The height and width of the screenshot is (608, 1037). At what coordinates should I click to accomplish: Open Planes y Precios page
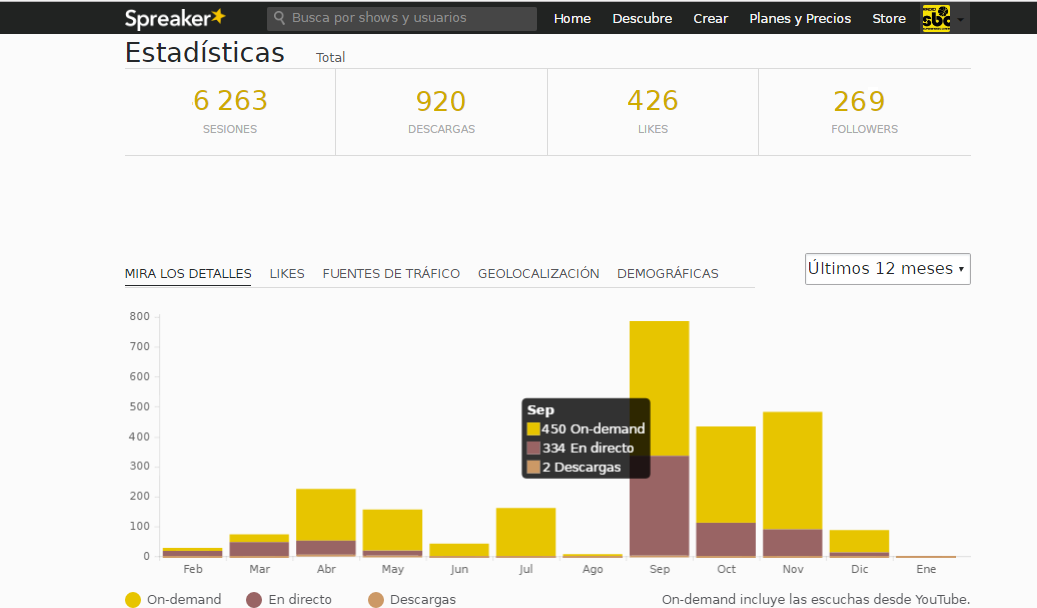(800, 19)
